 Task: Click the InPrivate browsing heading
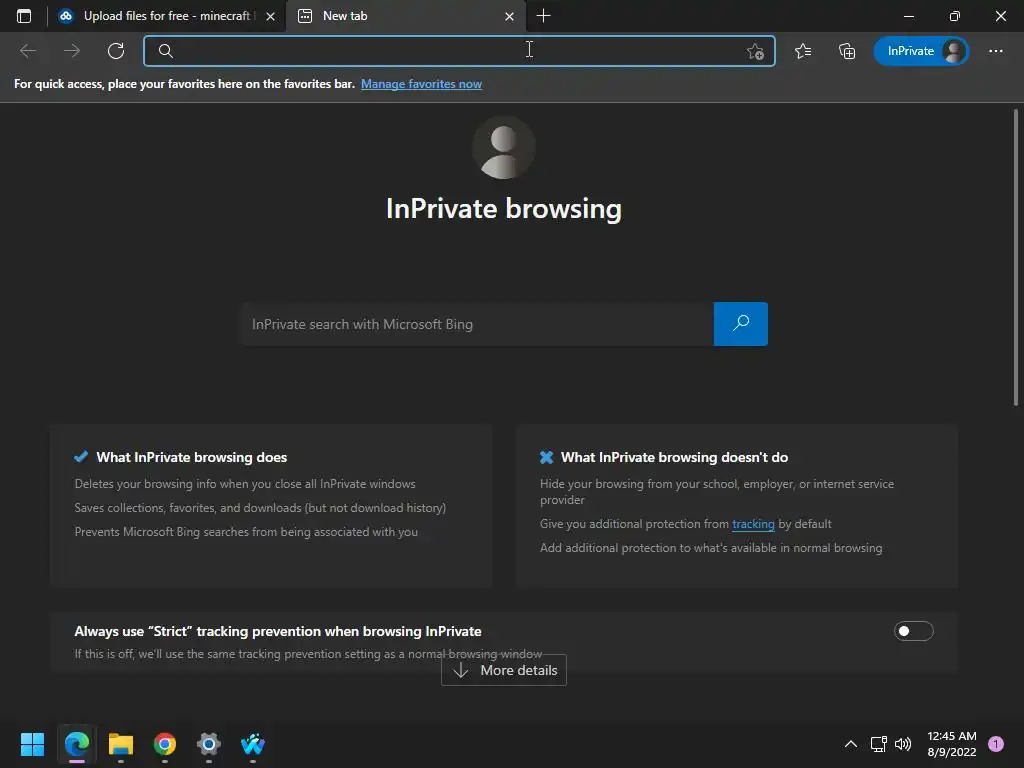(504, 209)
